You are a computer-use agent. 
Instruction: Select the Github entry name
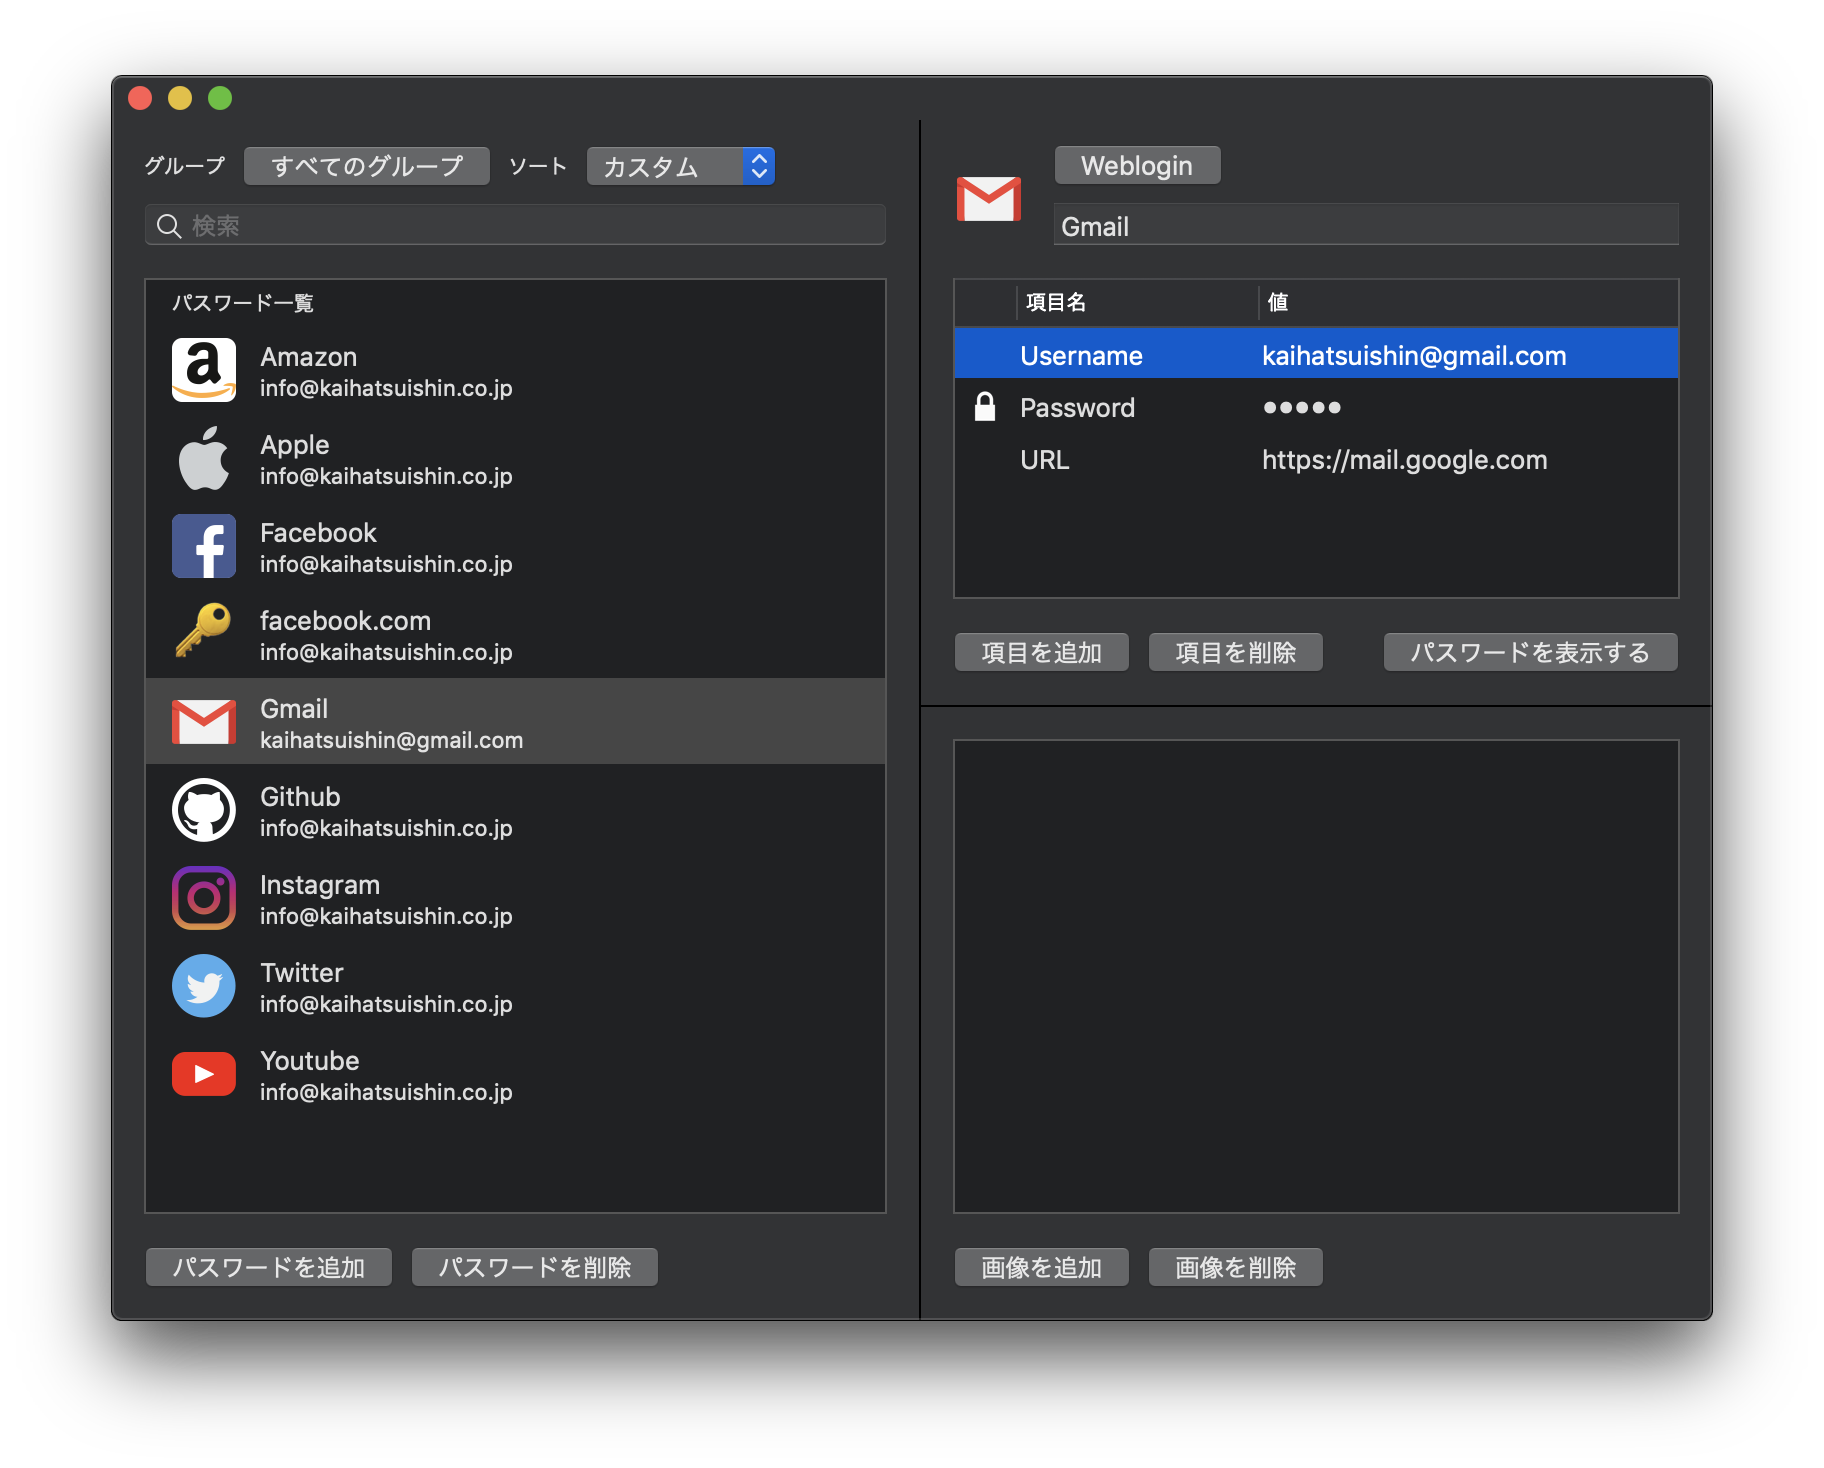[x=300, y=797]
